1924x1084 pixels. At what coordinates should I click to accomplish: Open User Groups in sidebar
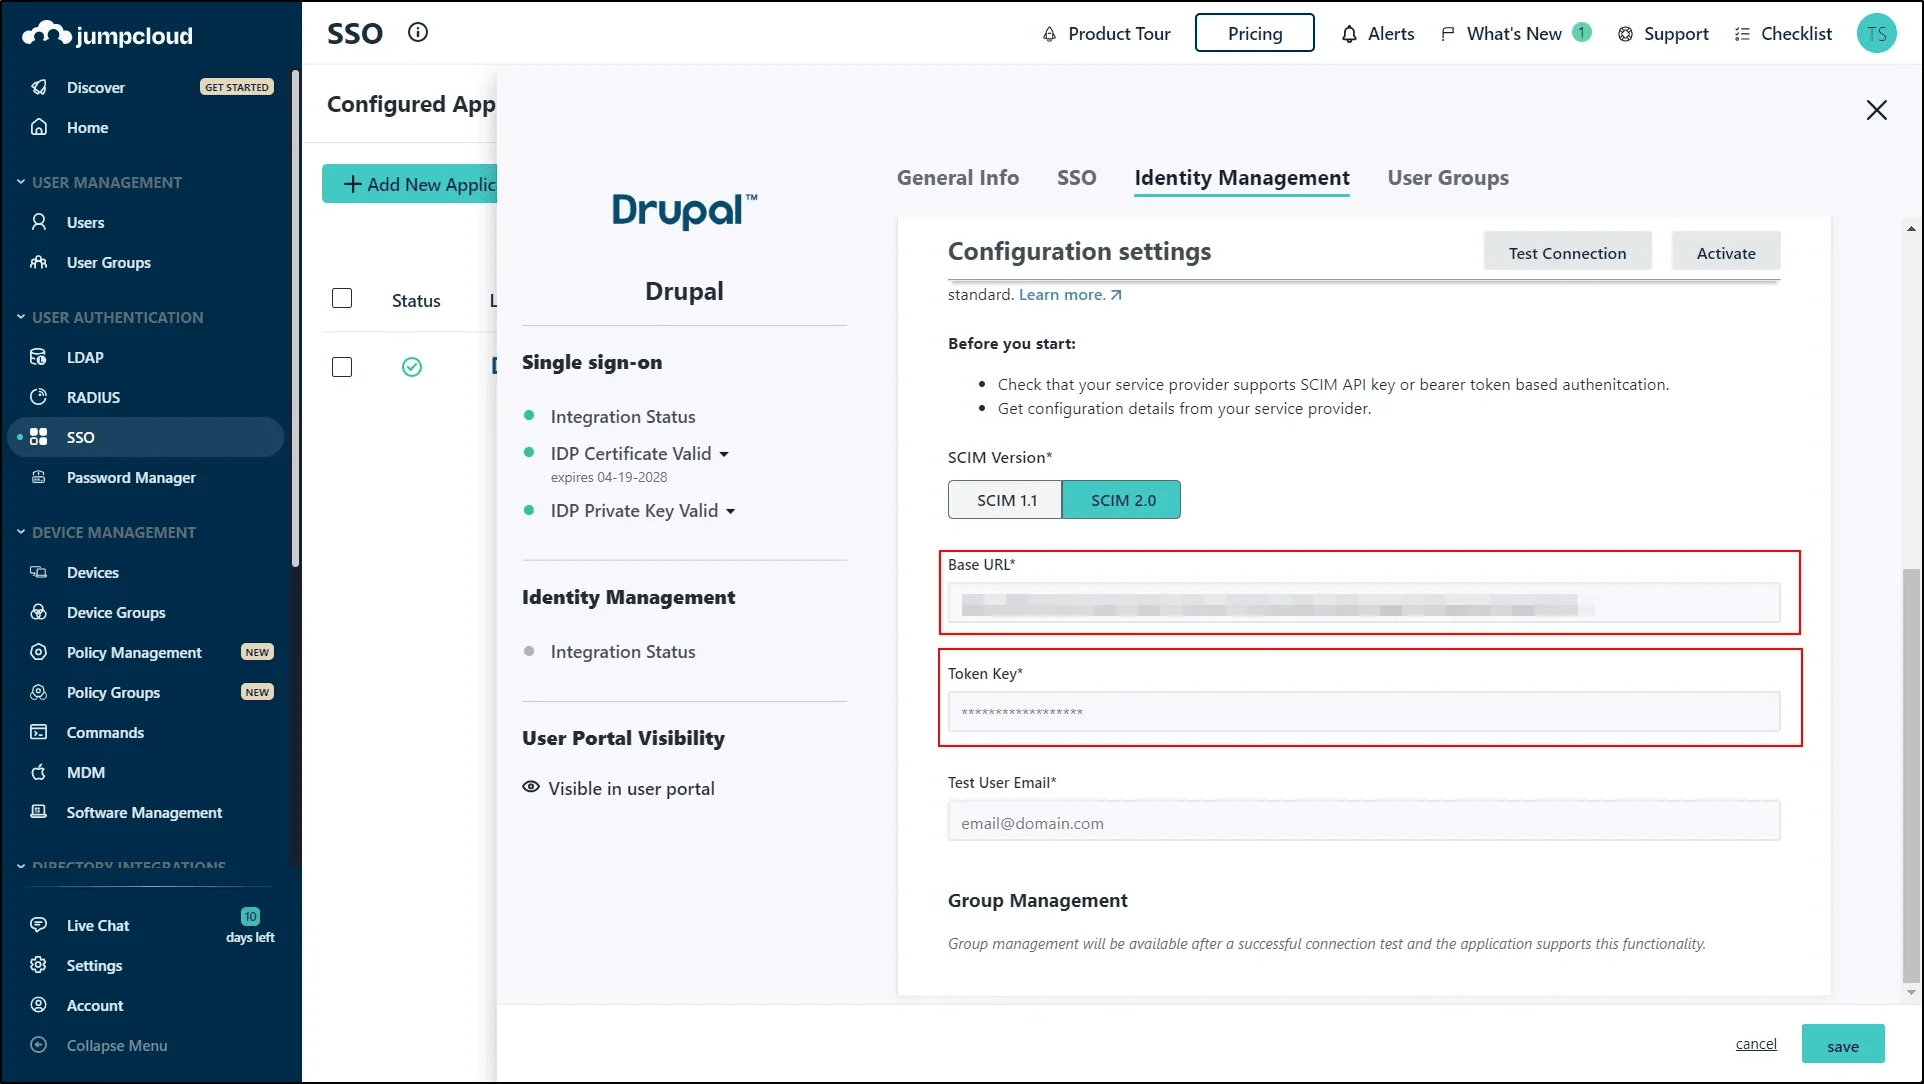108,262
